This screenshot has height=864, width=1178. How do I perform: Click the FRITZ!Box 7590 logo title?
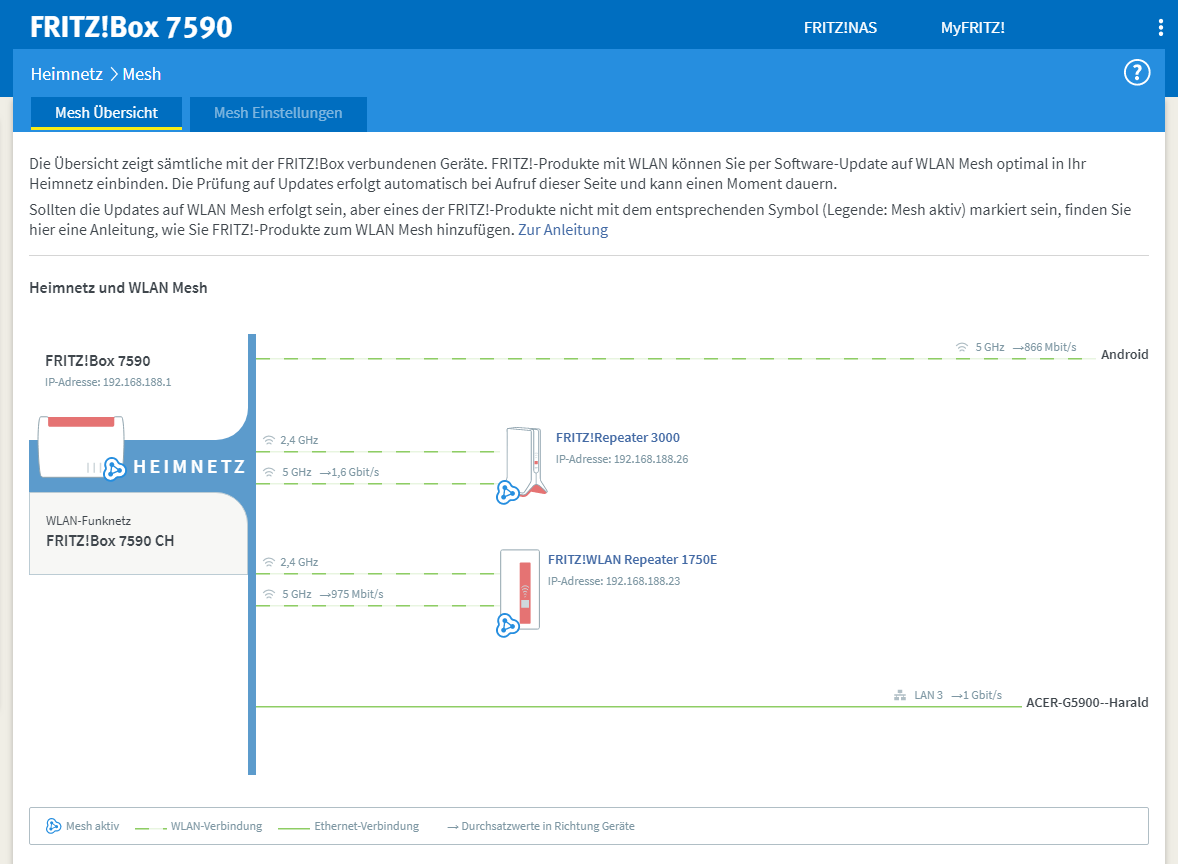point(131,27)
